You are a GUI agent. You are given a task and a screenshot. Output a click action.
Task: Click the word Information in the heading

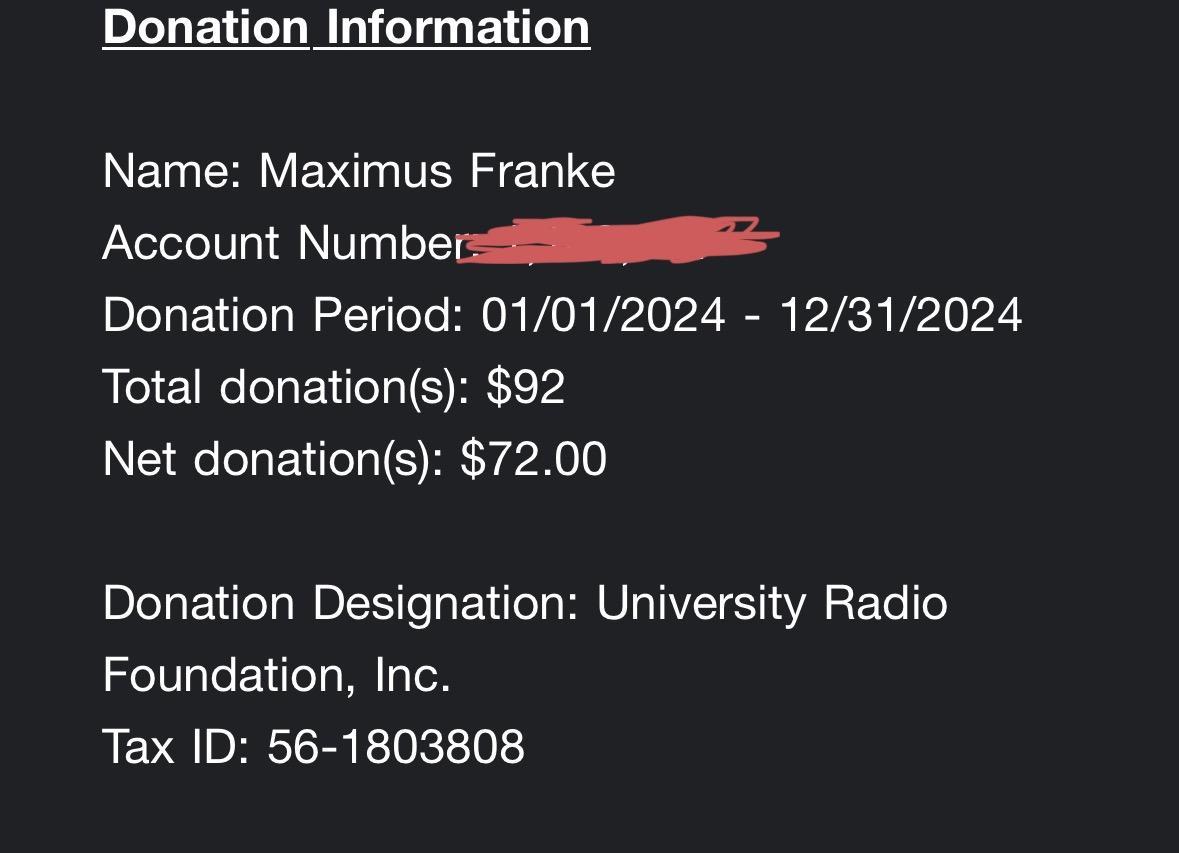tap(458, 26)
